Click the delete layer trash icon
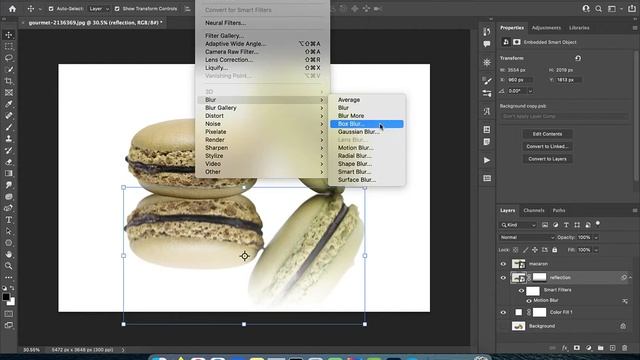 (624, 348)
